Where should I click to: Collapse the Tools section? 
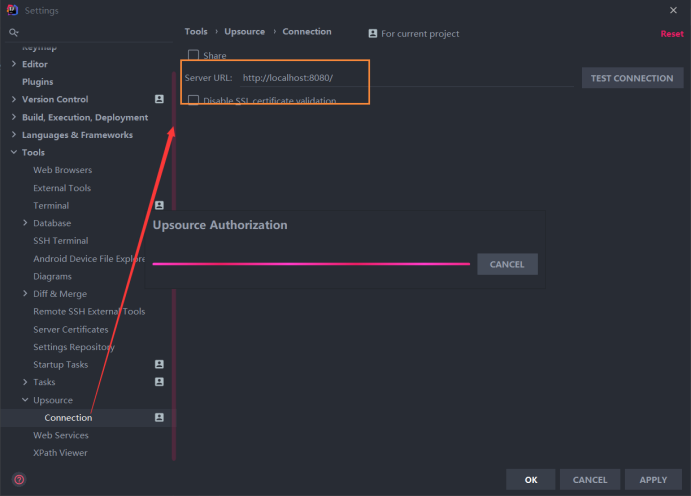click(14, 152)
